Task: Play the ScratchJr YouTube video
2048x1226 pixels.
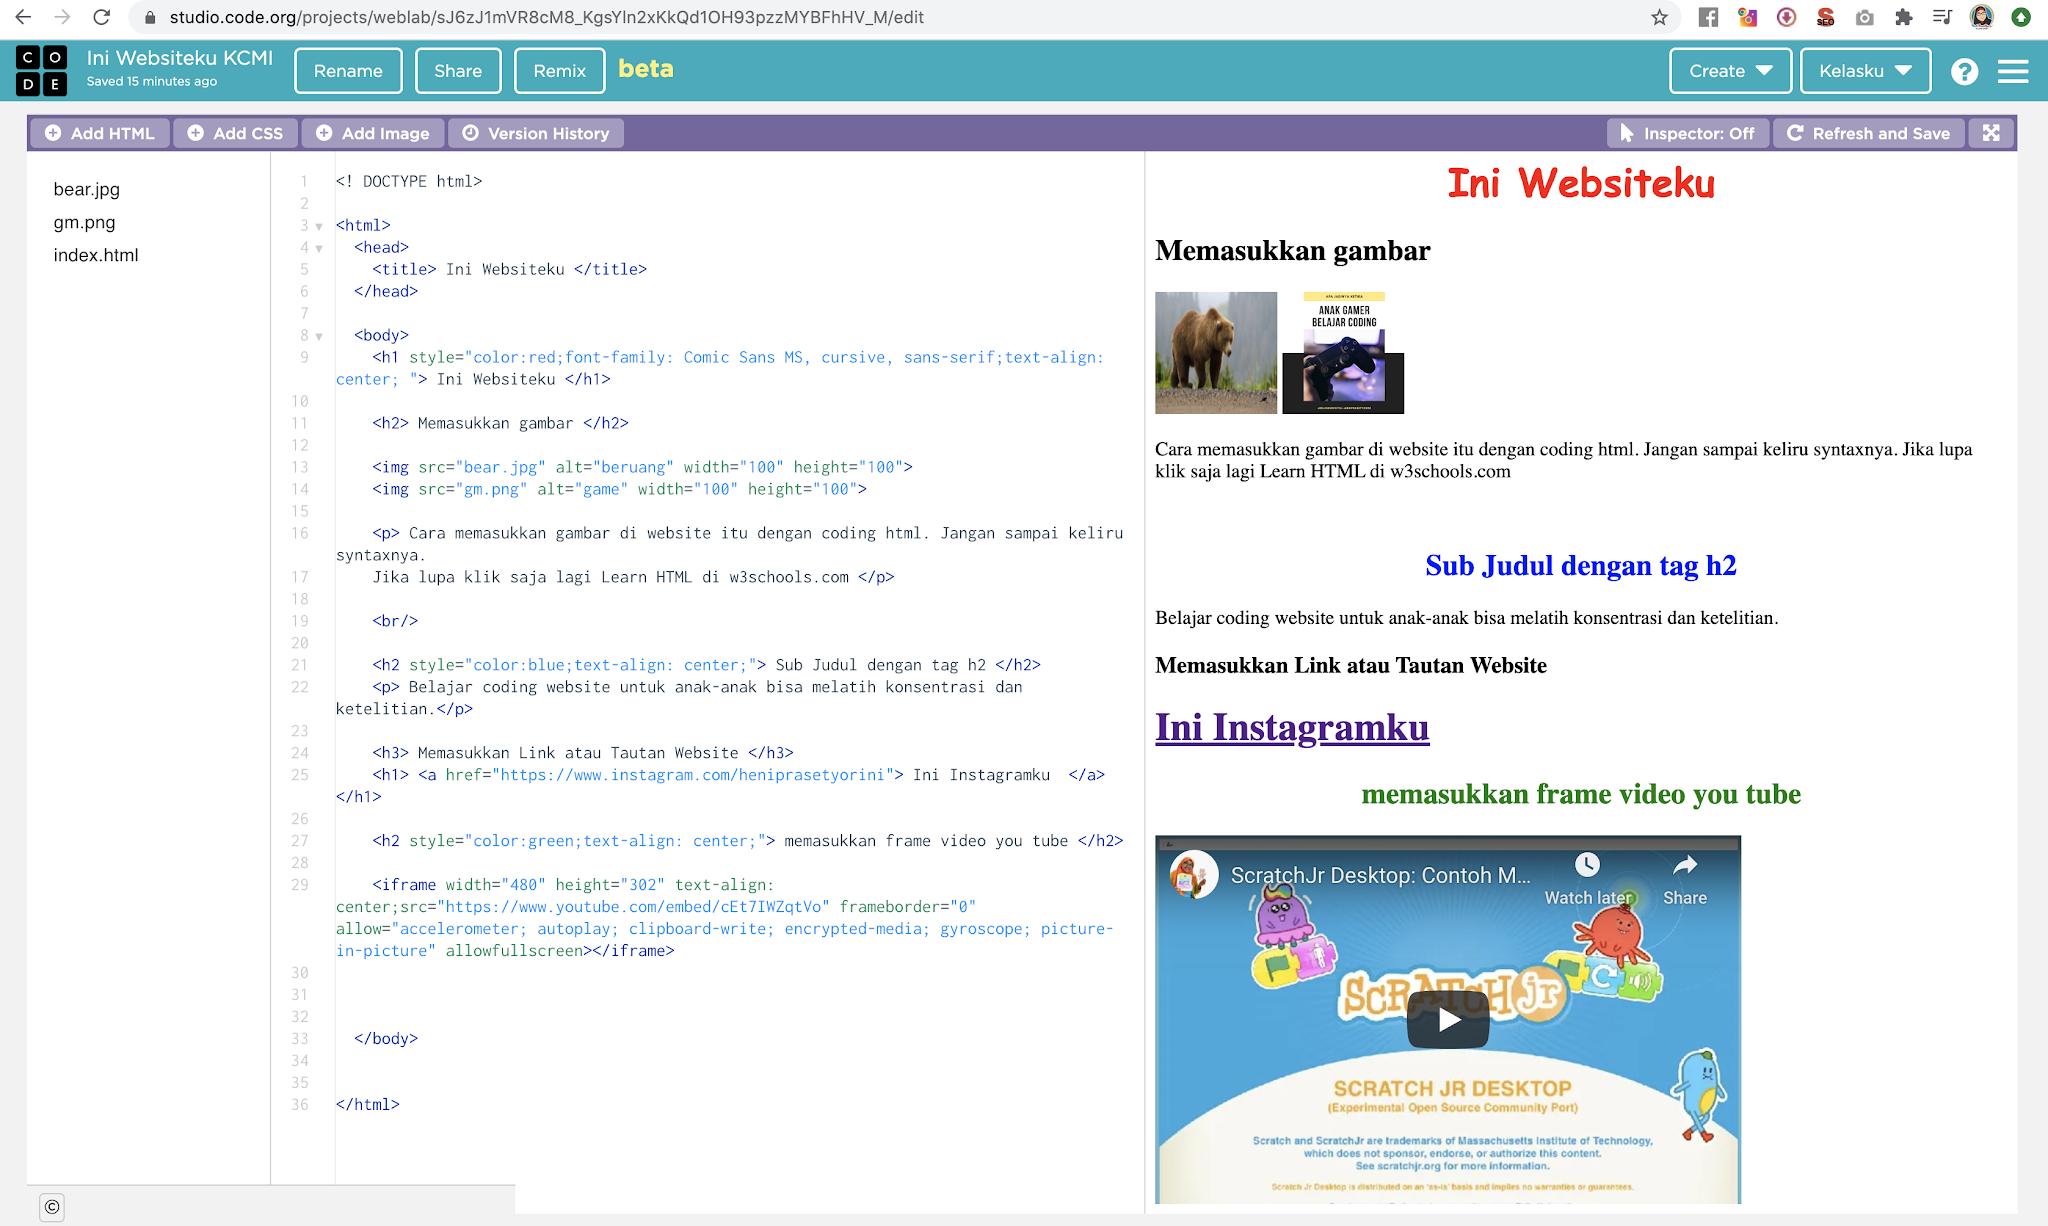Action: [1447, 1020]
